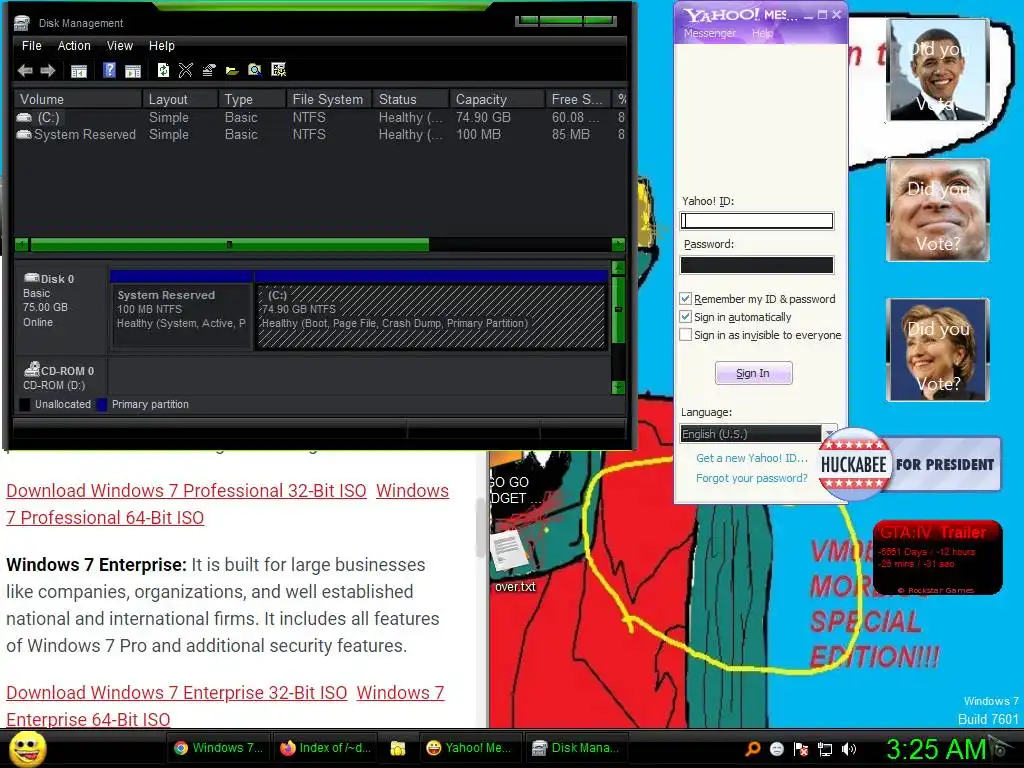Open the Action Center flag tray icon

pos(801,748)
